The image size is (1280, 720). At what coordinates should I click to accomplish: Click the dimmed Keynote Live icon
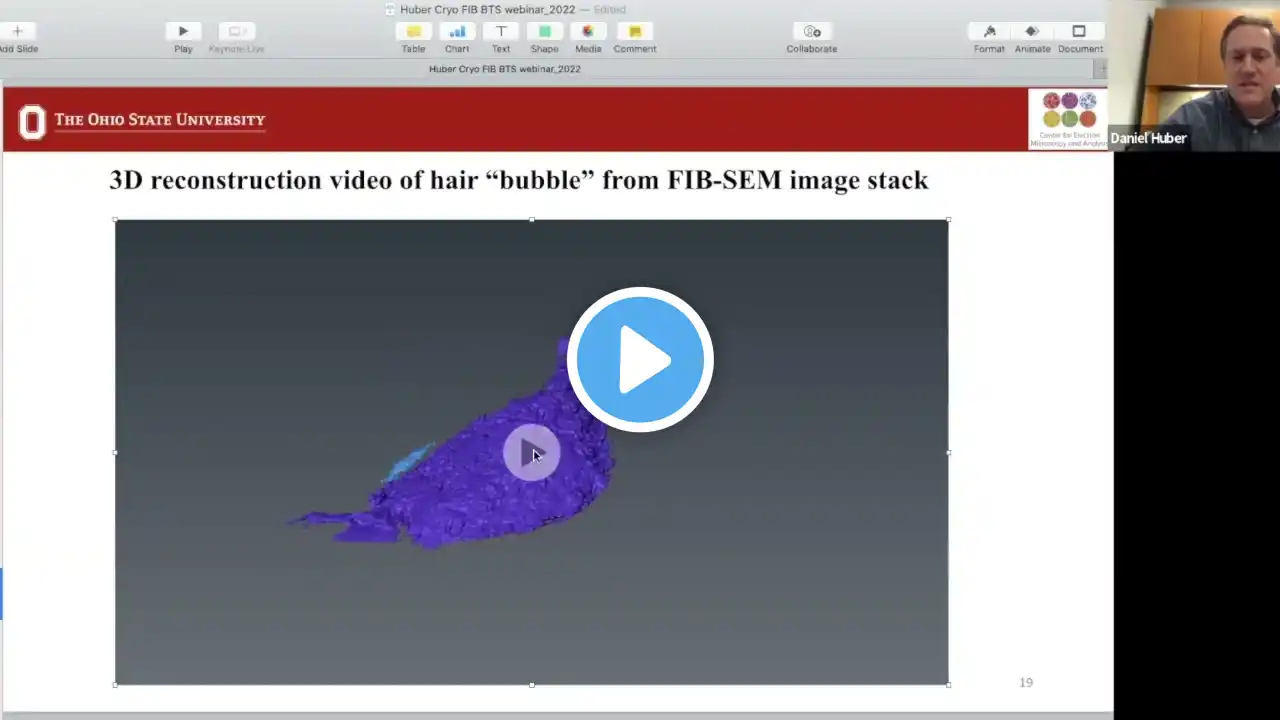(x=236, y=31)
